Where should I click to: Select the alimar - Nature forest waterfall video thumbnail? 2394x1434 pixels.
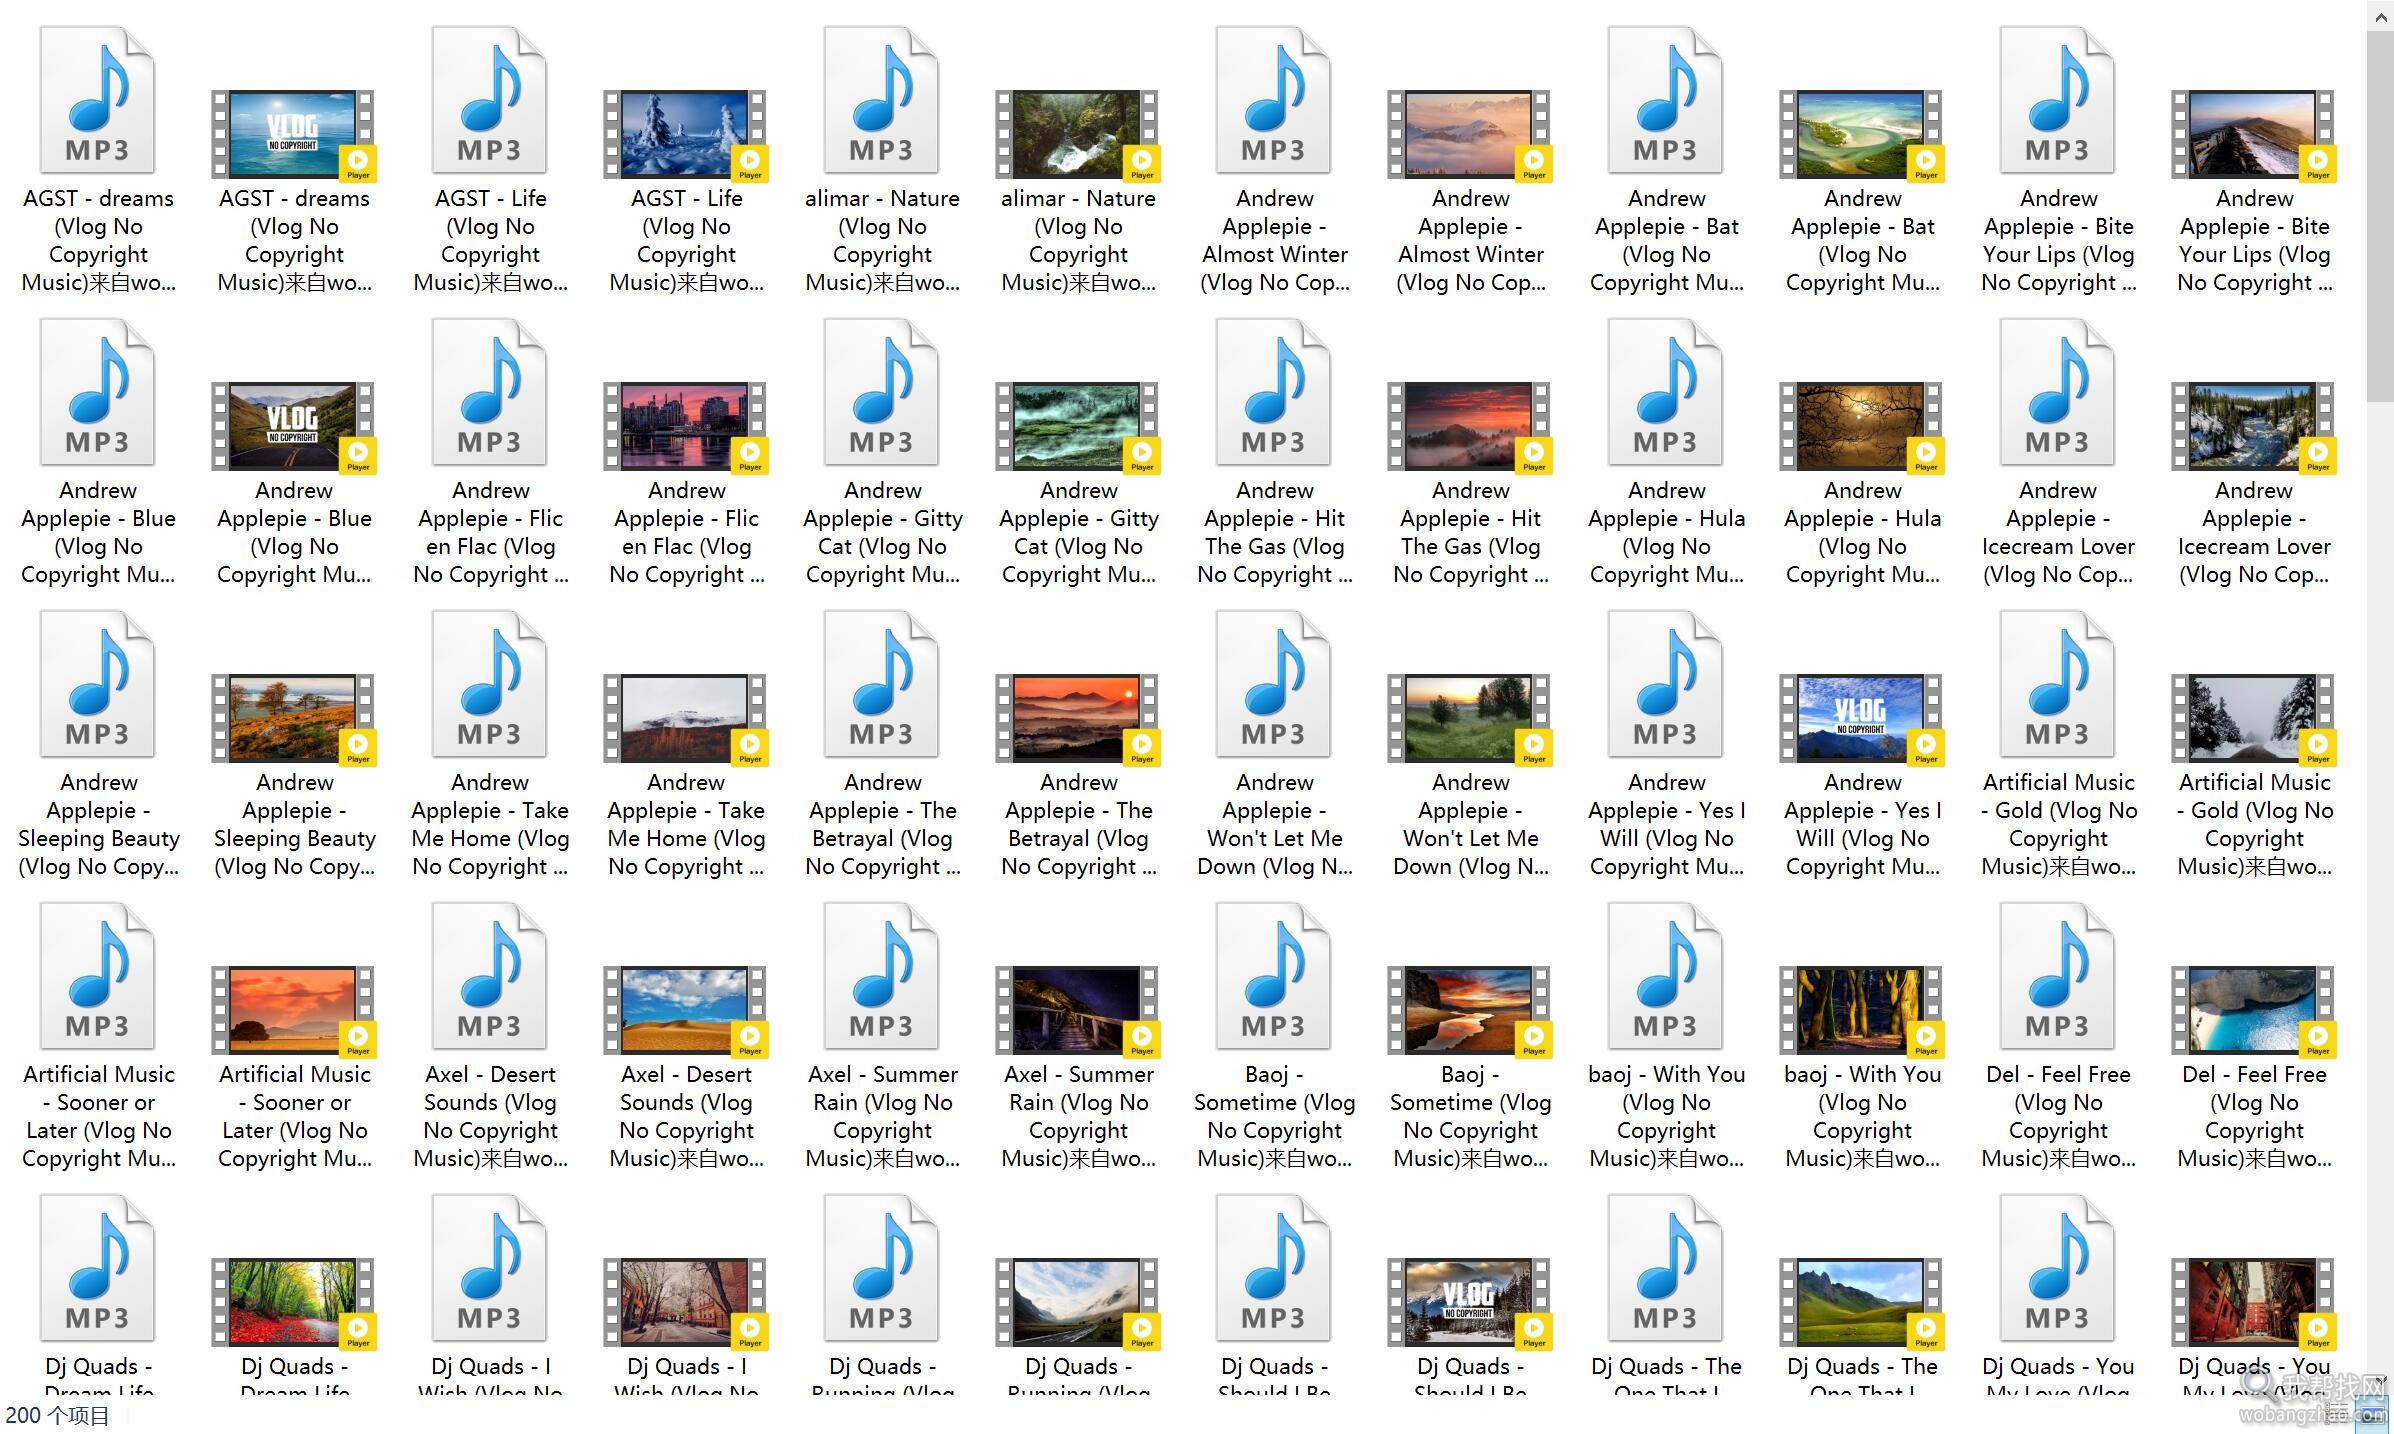click(1077, 134)
